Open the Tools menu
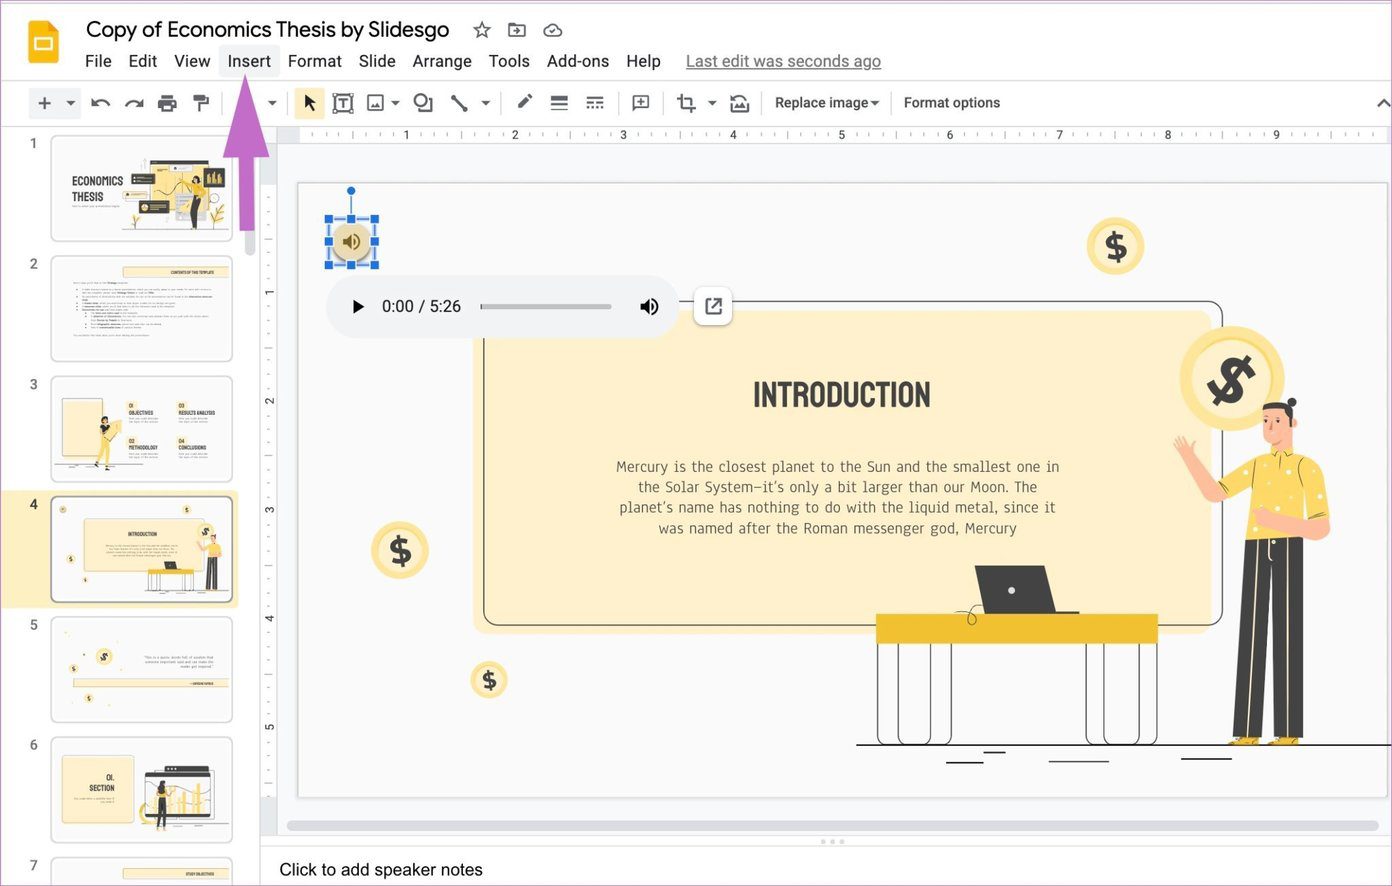This screenshot has width=1392, height=886. [509, 61]
